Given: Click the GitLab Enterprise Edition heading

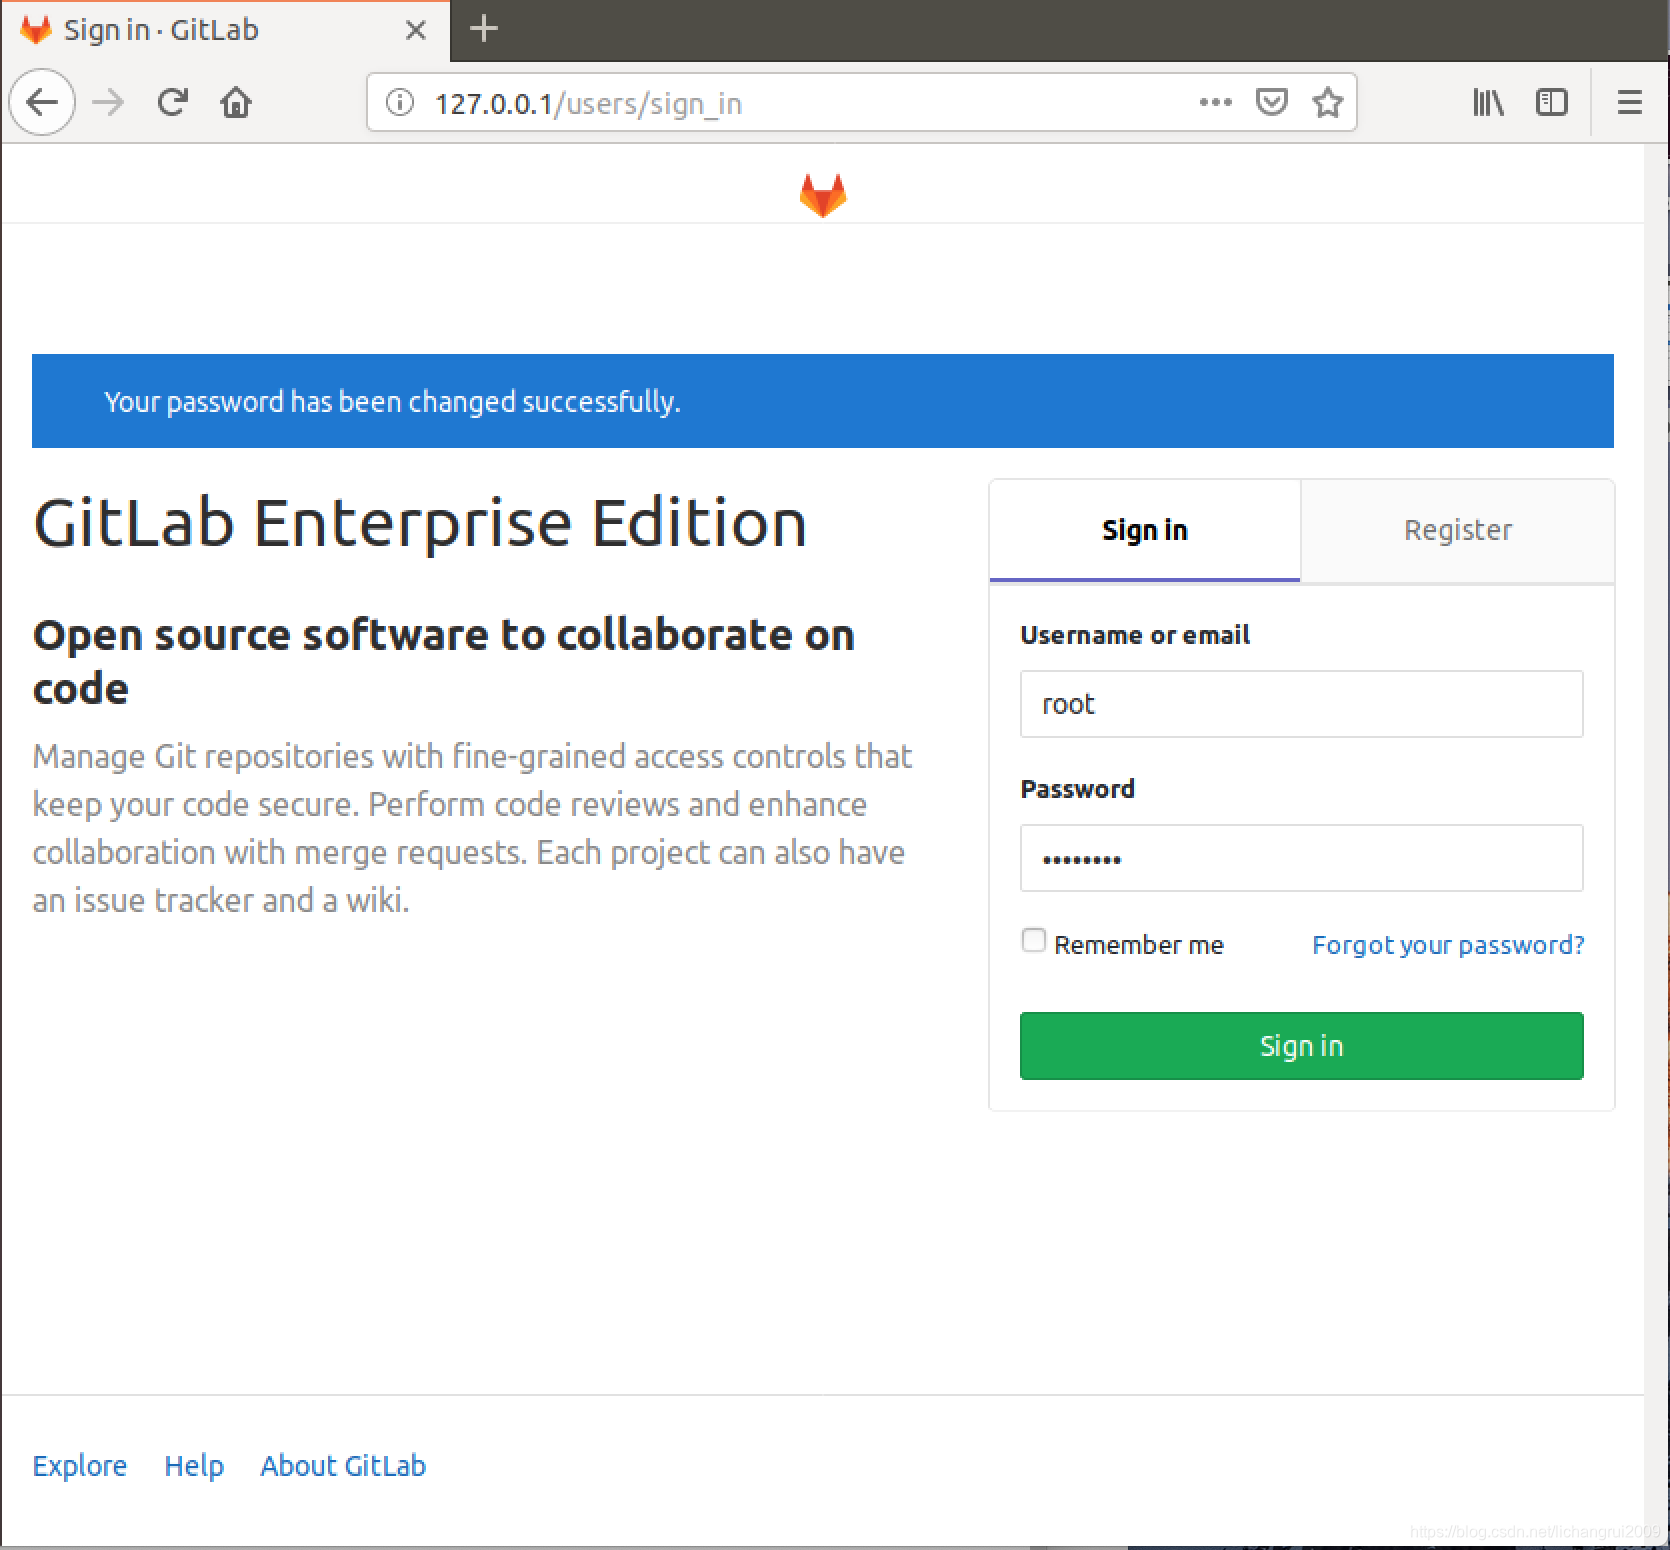Looking at the screenshot, I should click(x=420, y=523).
